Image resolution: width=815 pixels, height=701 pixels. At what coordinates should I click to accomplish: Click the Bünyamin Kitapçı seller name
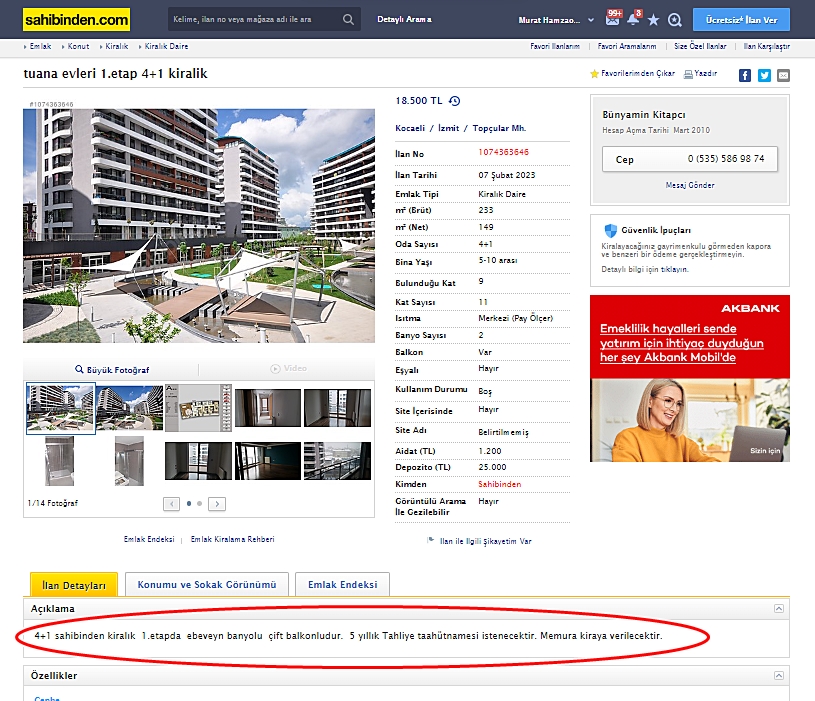(x=643, y=114)
